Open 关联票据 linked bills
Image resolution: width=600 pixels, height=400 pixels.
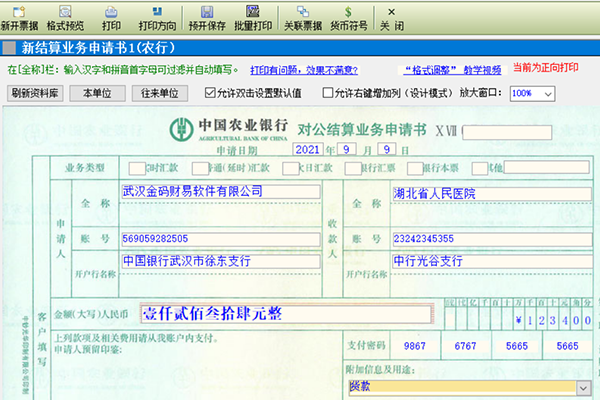coord(306,16)
